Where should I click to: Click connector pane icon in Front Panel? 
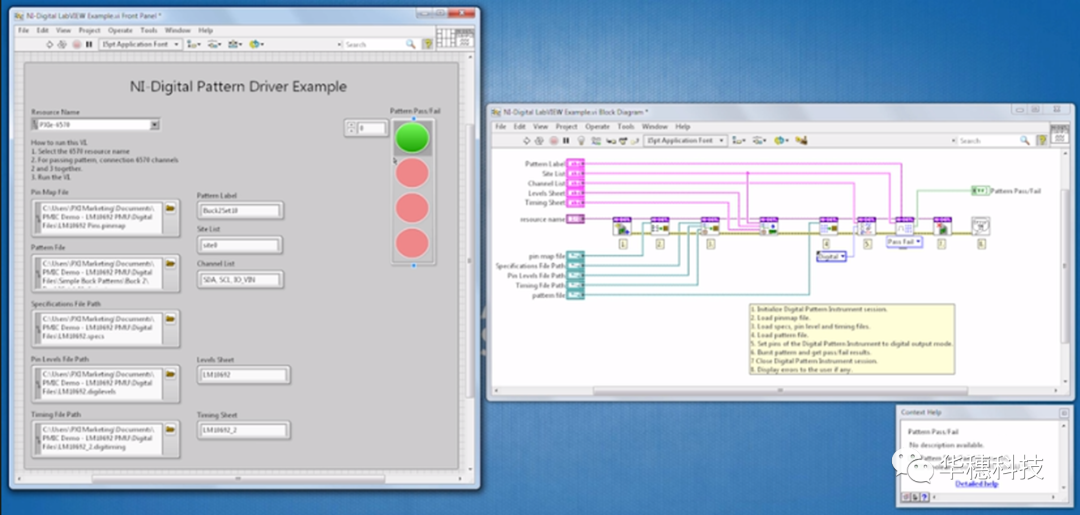446,37
